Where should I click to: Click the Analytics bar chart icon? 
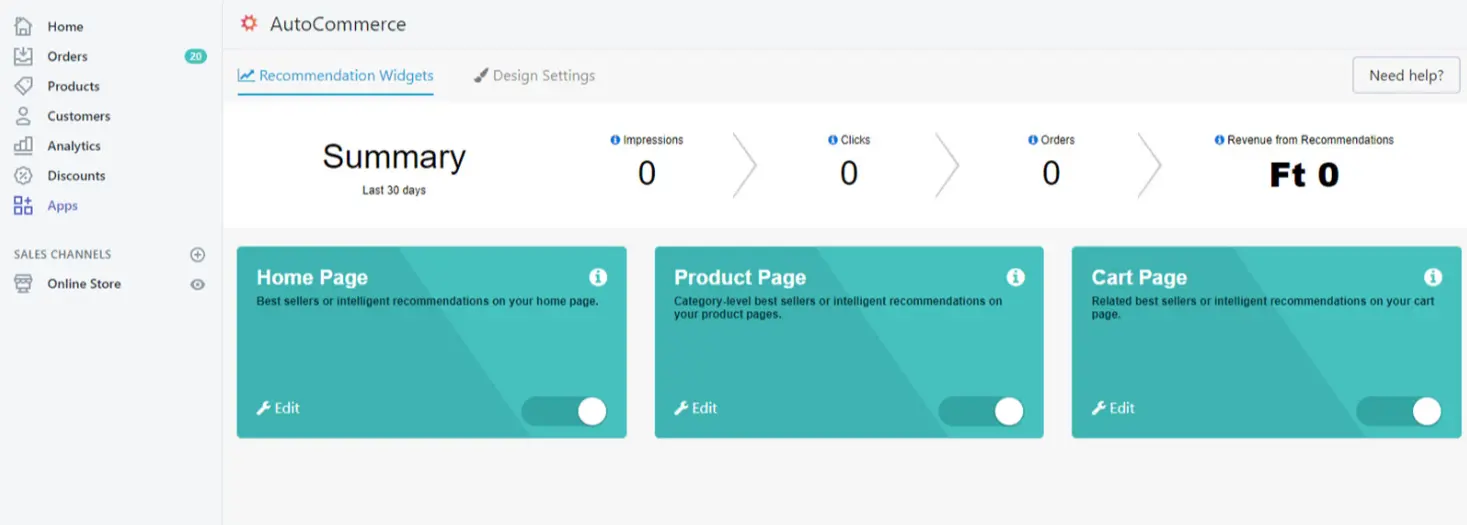pyautogui.click(x=23, y=146)
